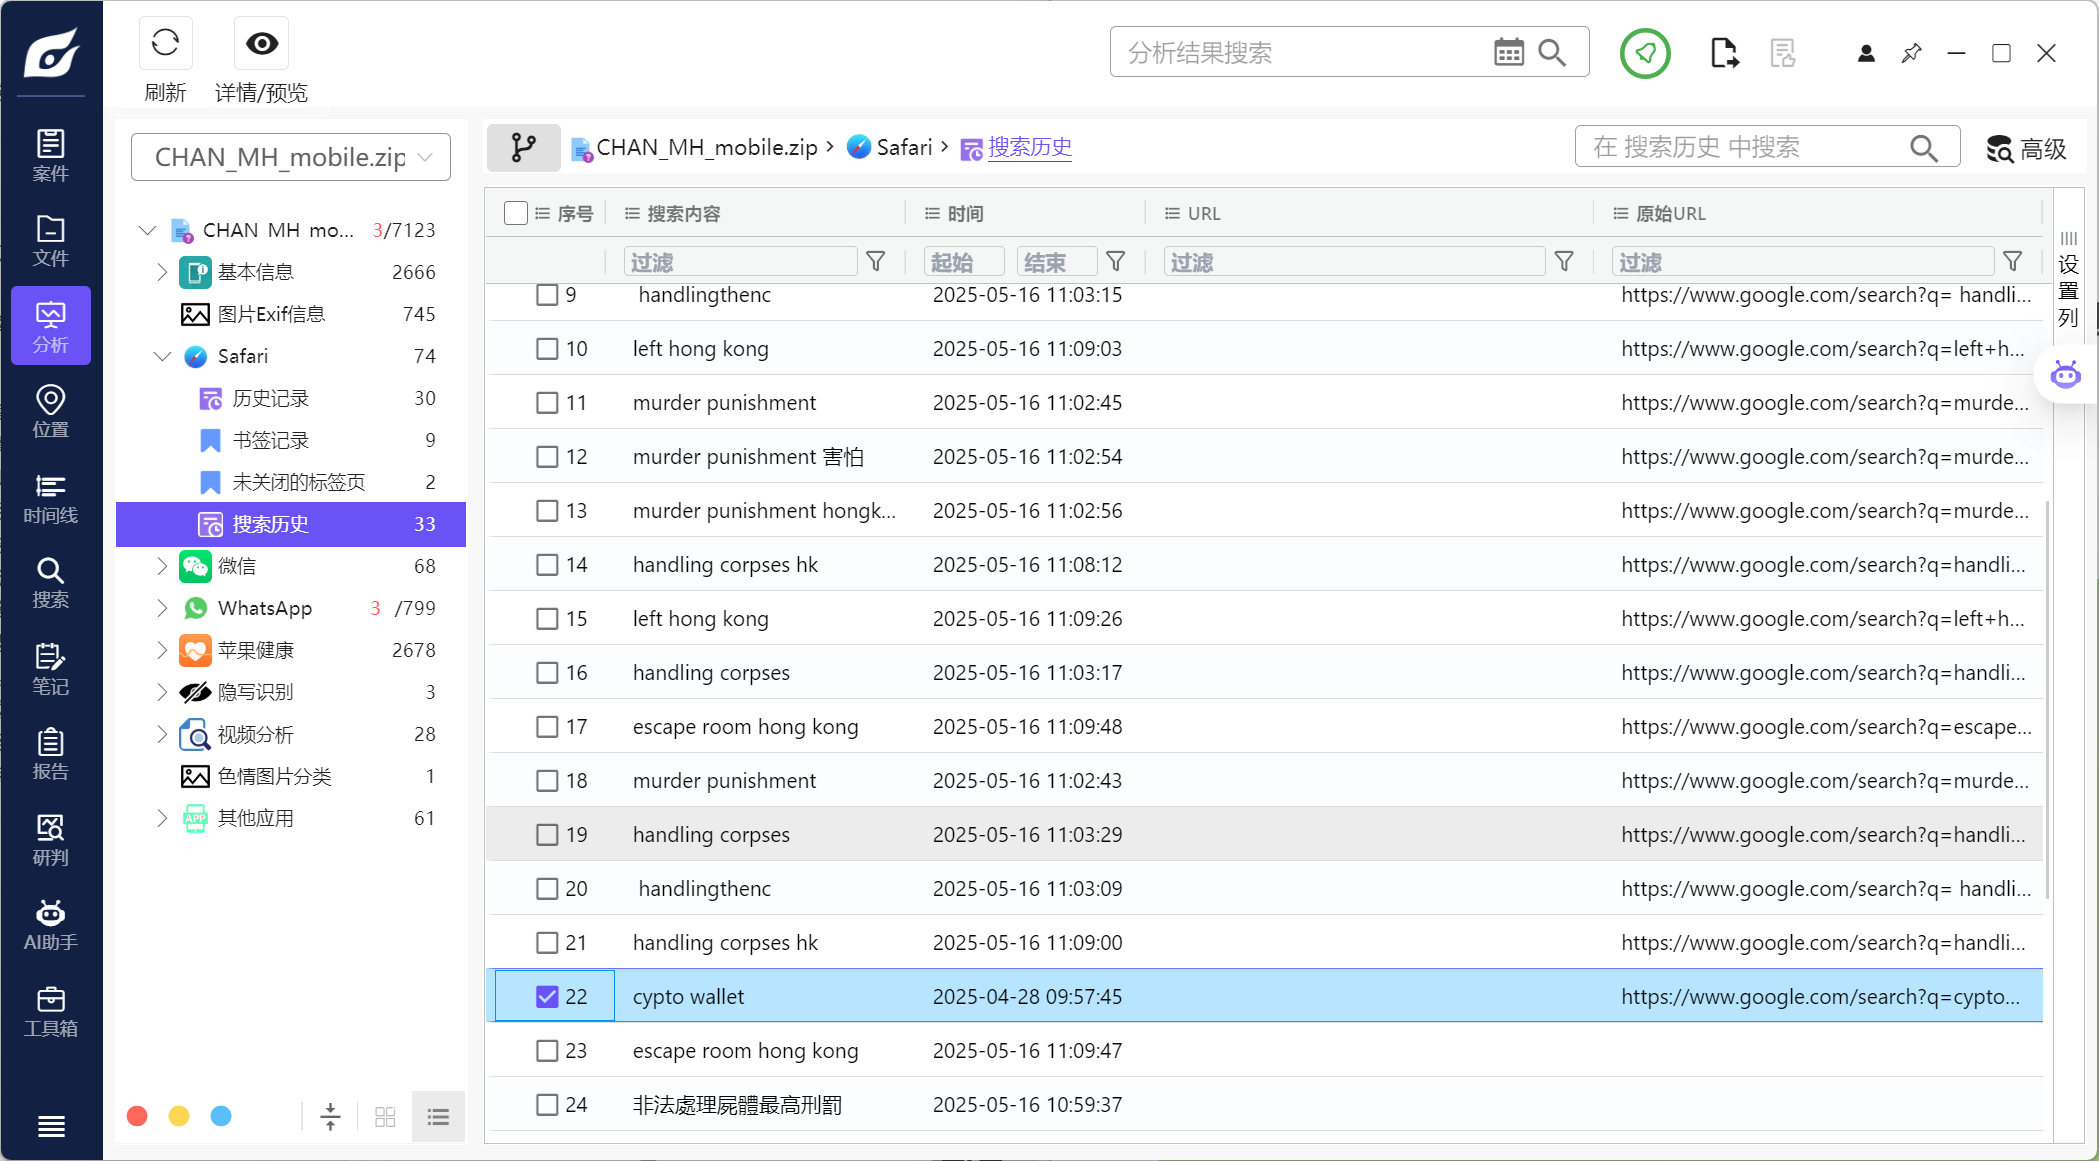Click the red color dot
This screenshot has height=1161, width=2099.
click(x=137, y=1116)
